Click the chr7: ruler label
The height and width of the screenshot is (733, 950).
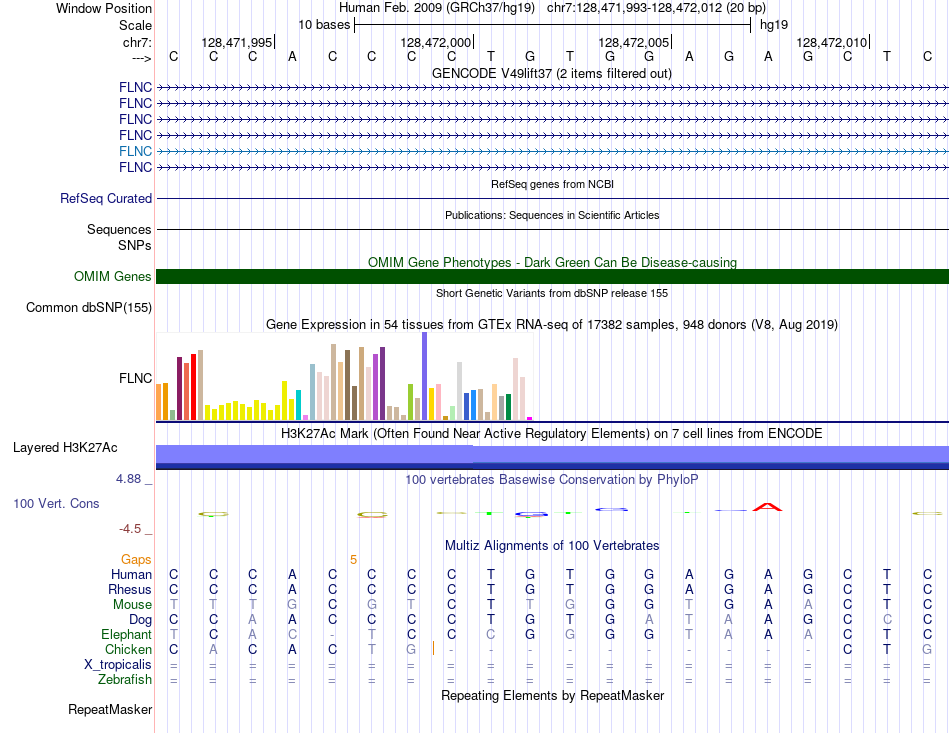point(137,42)
